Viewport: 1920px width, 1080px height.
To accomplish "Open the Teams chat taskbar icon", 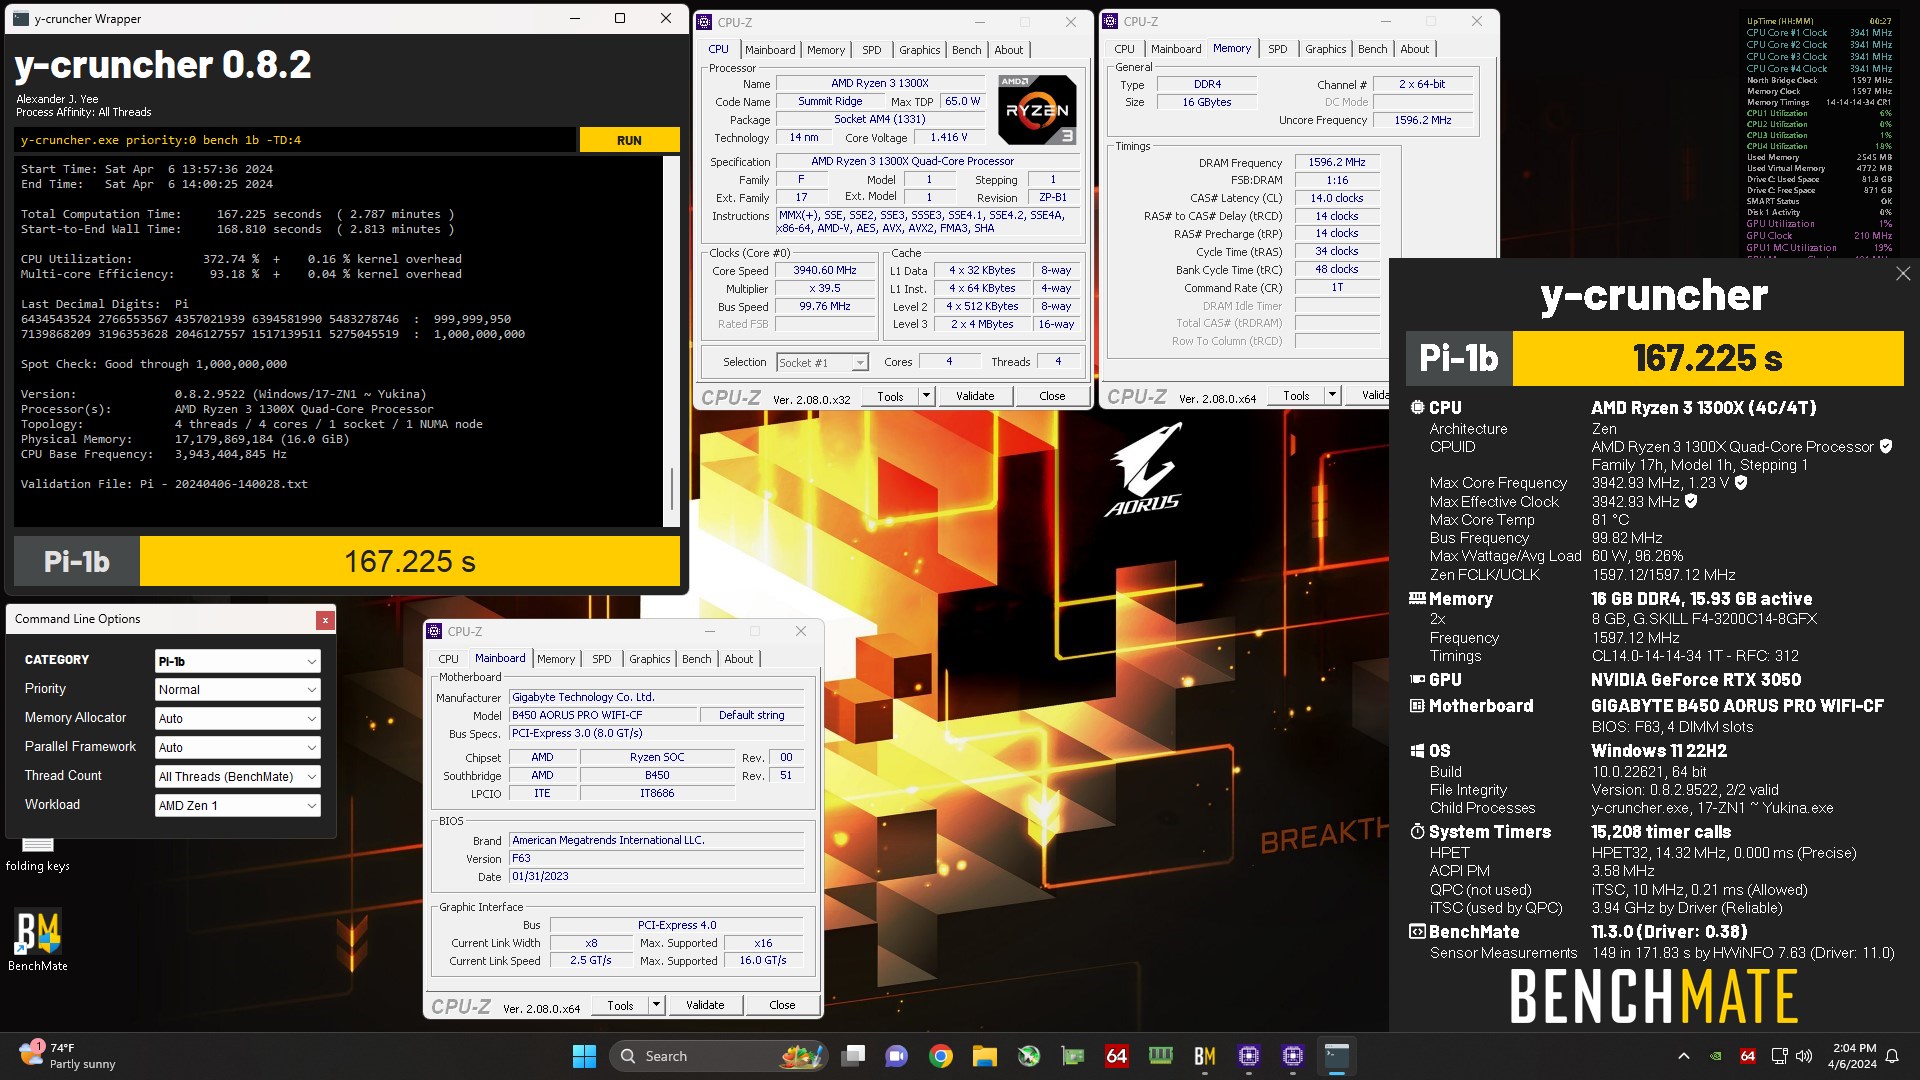I will tap(897, 1056).
